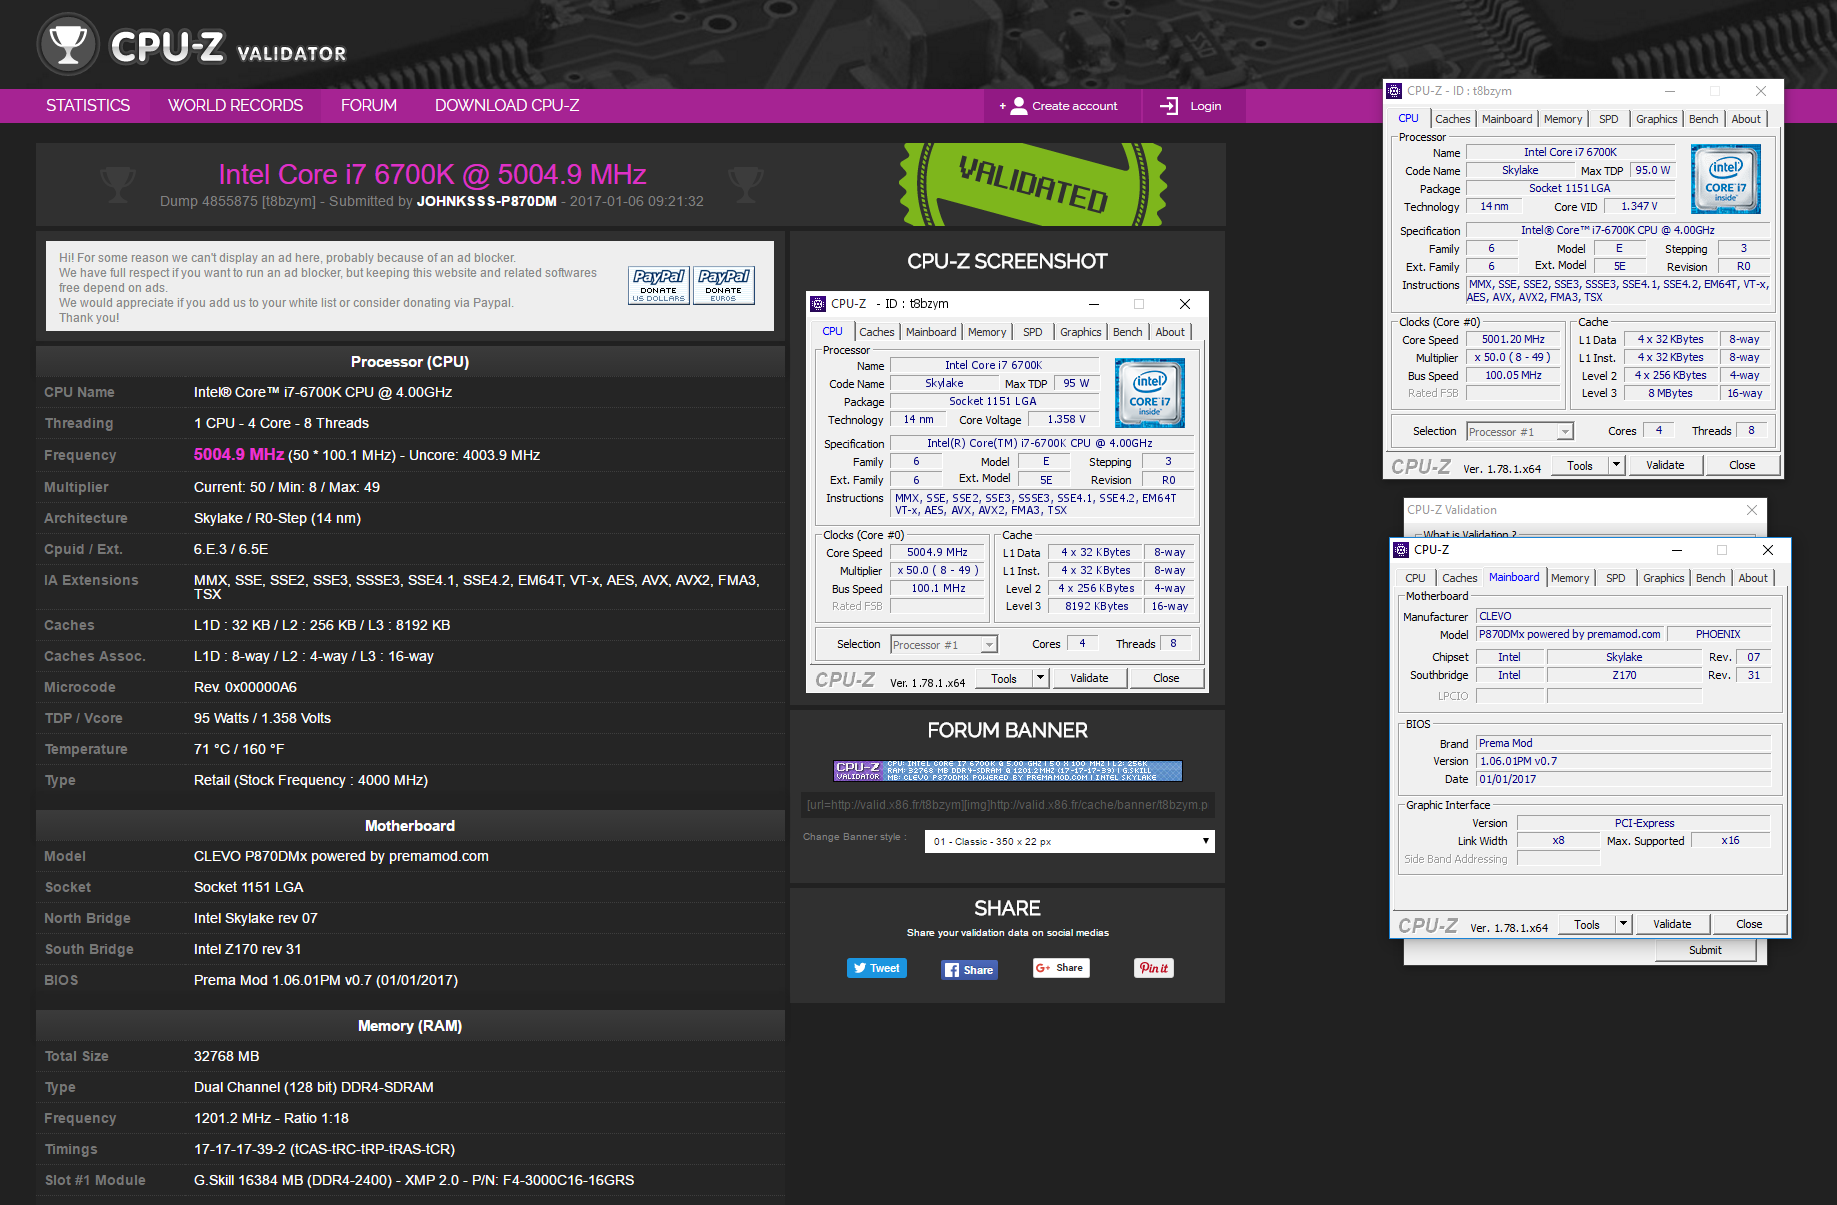Click Total Size 32768 MB value
Screen dimensions: 1837x1205
(x=227, y=1056)
